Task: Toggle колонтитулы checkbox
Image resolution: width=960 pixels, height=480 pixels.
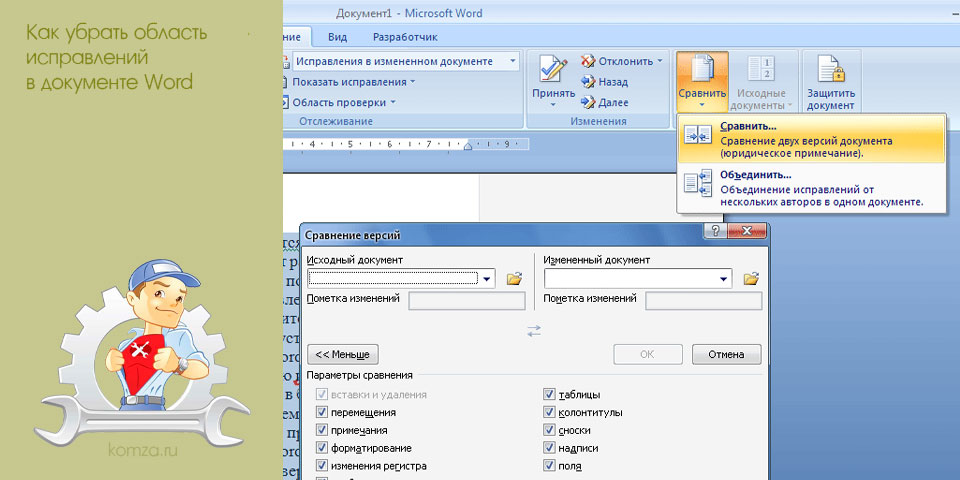Action: [x=549, y=412]
